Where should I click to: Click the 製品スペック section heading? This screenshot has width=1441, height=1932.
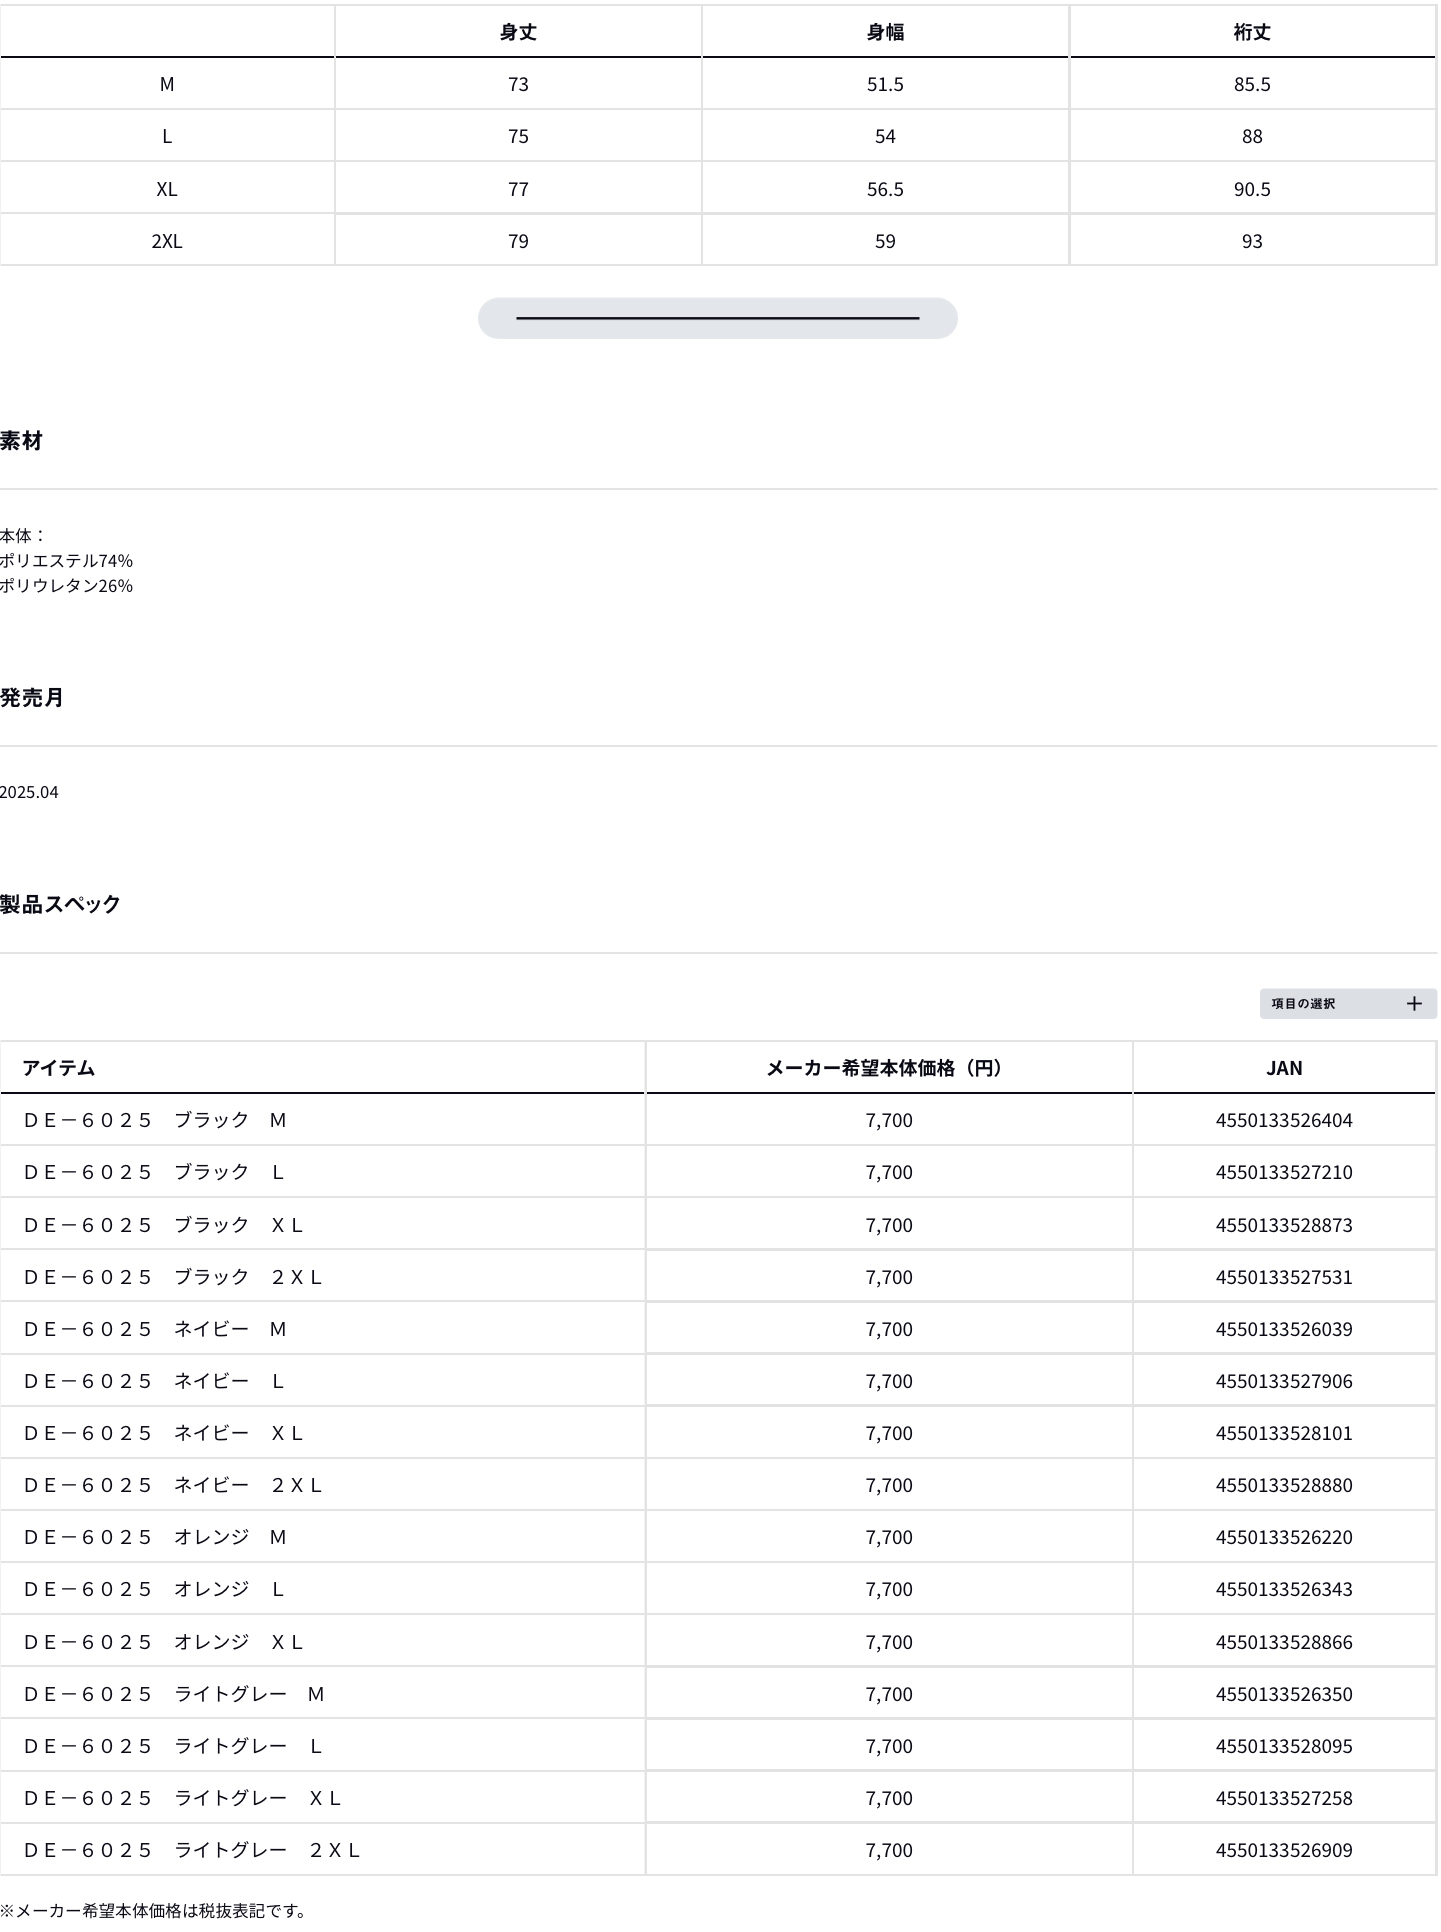(60, 904)
